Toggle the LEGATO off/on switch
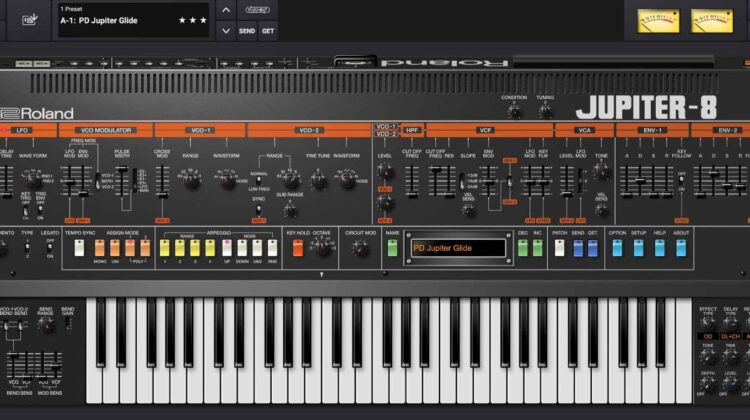 point(49,247)
